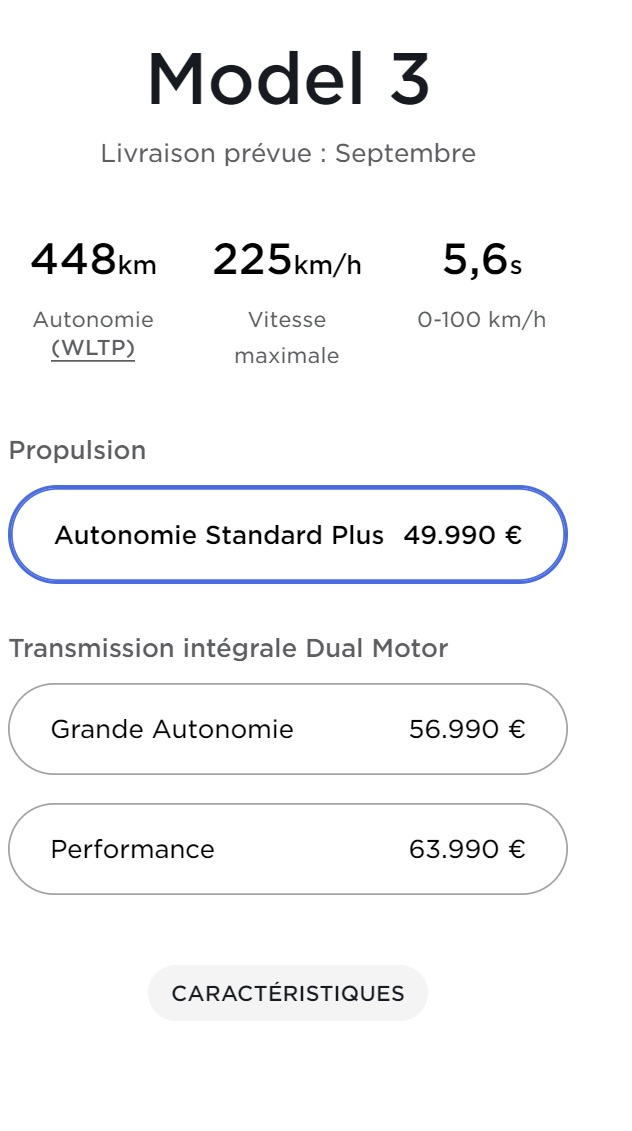Click the 448 km range figure

(x=93, y=261)
